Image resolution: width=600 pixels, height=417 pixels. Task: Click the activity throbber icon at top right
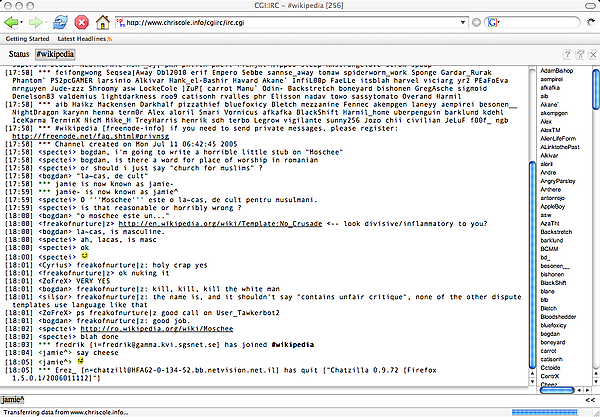592,22
